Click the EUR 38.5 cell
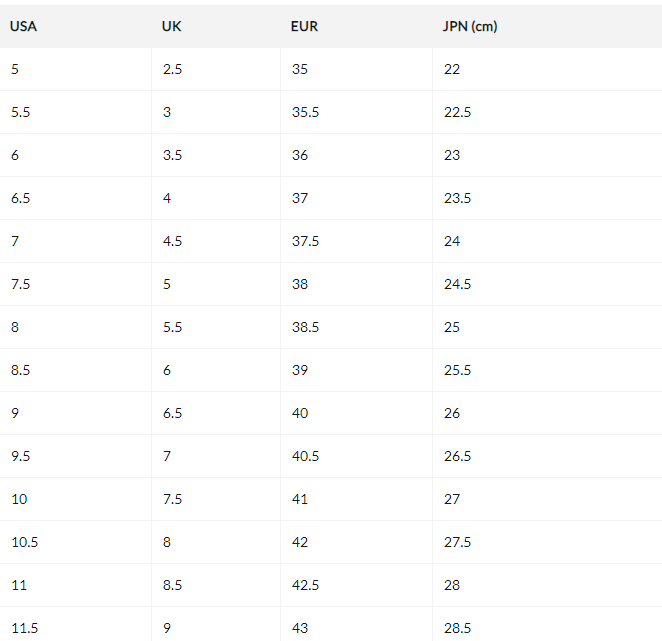 (305, 327)
